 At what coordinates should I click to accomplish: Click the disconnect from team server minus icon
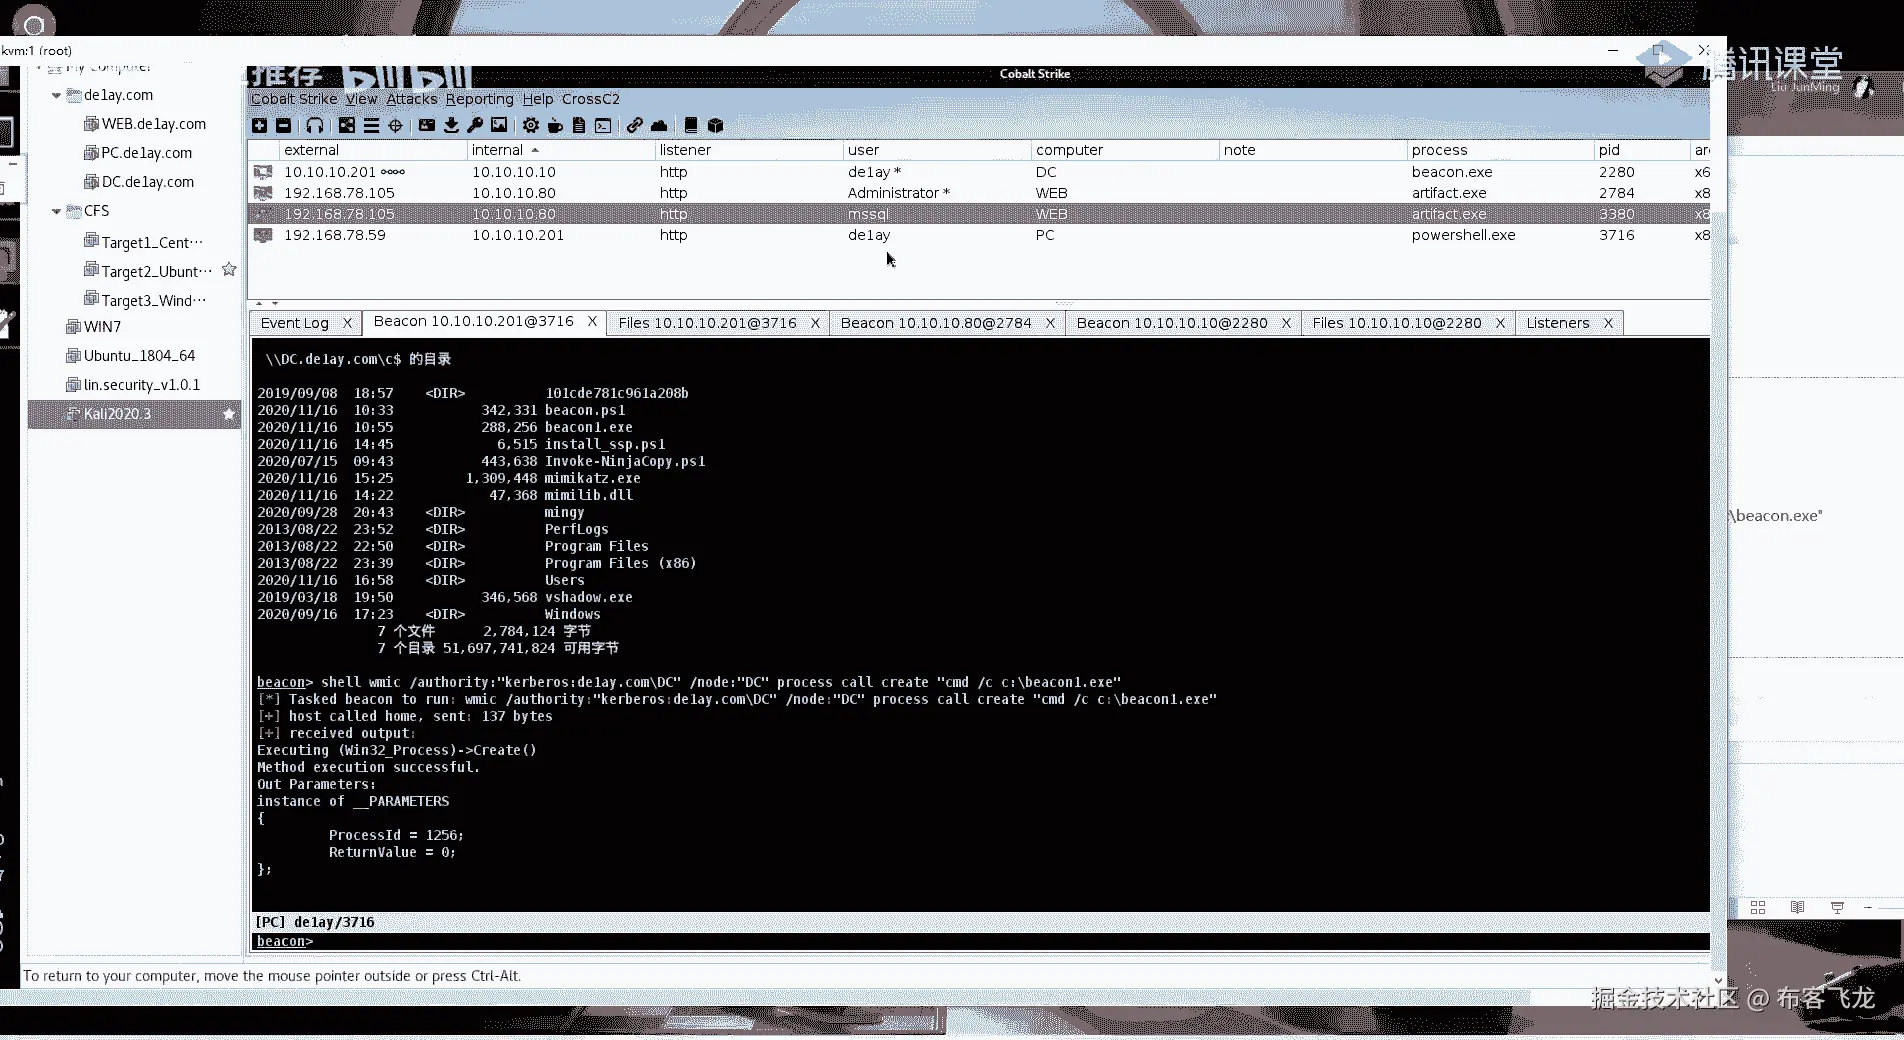284,125
